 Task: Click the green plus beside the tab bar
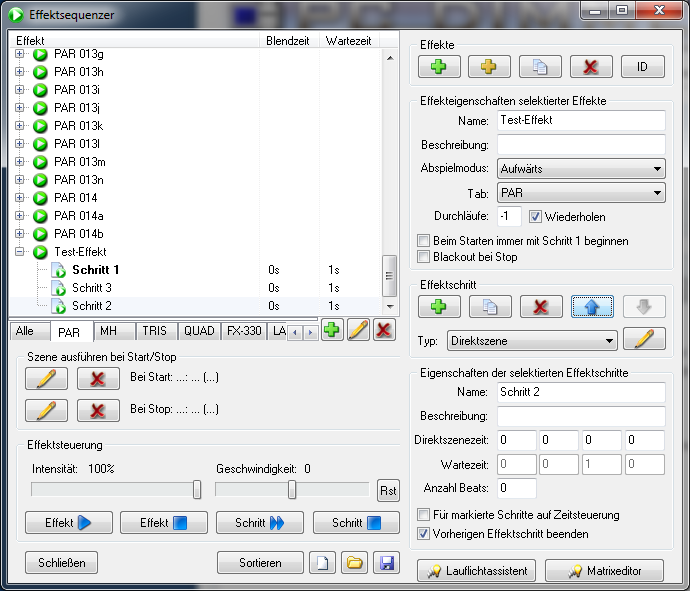(332, 331)
